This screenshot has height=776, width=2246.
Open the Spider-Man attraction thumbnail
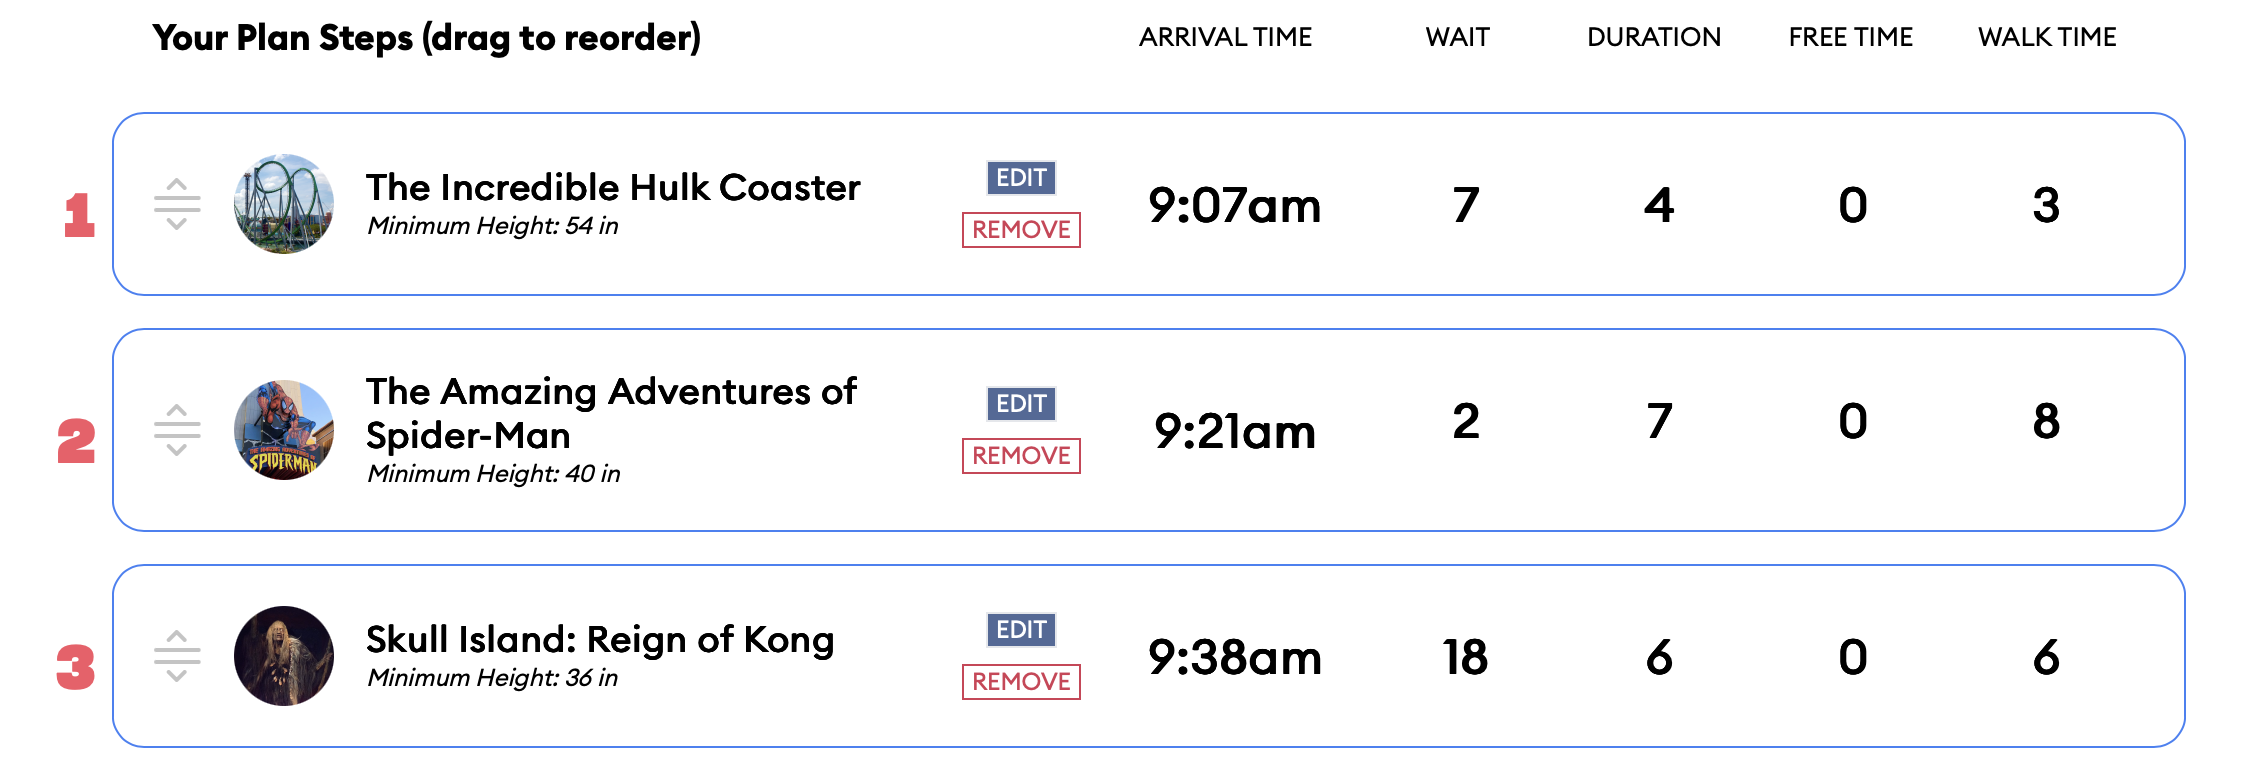coord(284,430)
